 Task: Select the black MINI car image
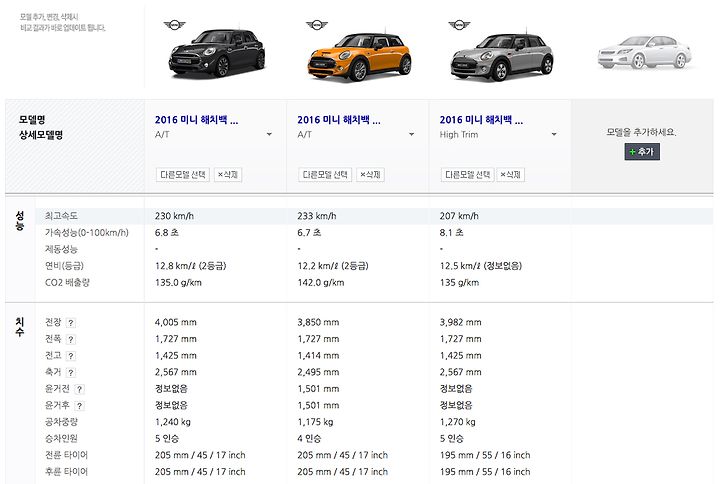click(x=217, y=53)
